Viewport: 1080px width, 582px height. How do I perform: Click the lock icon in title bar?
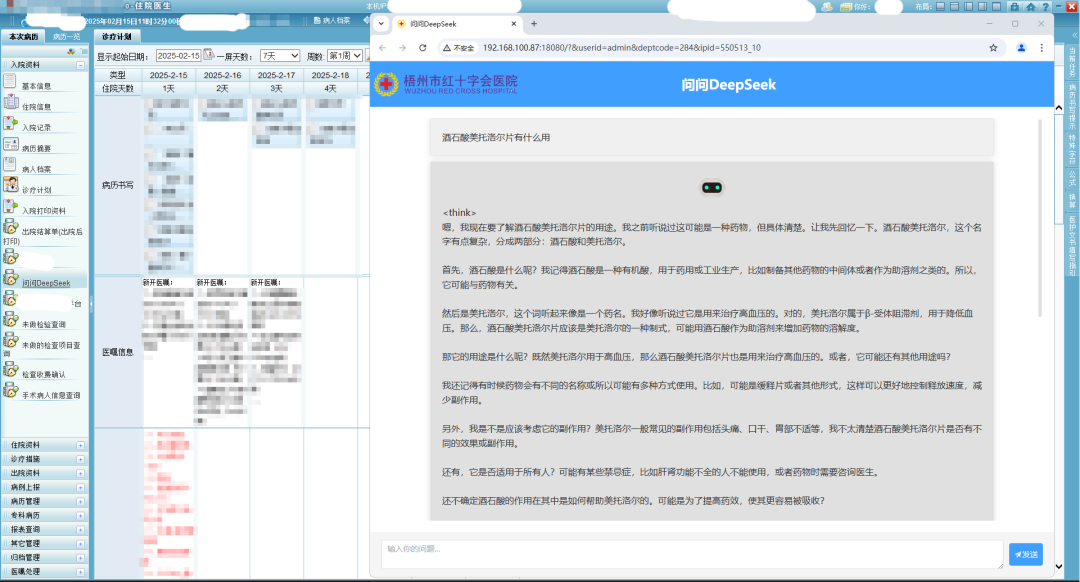pos(1015,6)
